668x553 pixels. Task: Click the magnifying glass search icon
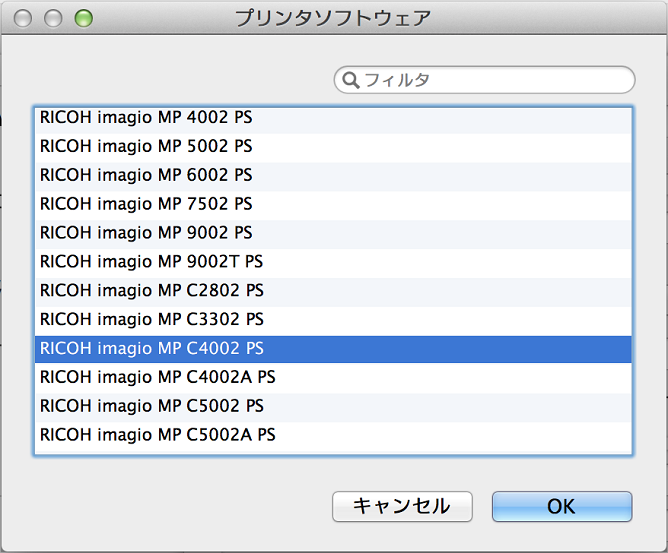[x=351, y=80]
